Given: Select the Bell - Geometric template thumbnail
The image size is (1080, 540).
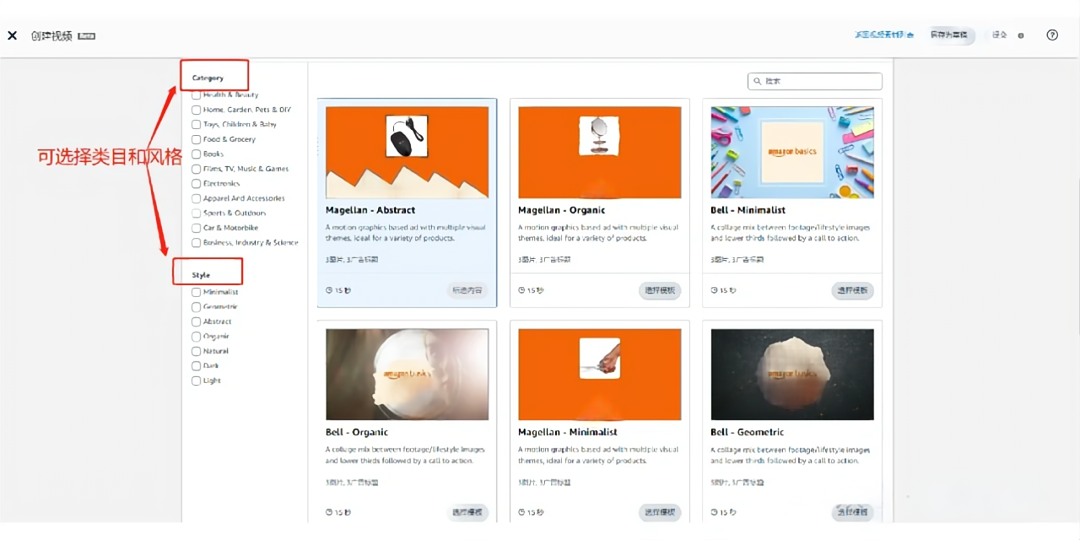Looking at the screenshot, I should pyautogui.click(x=792, y=375).
